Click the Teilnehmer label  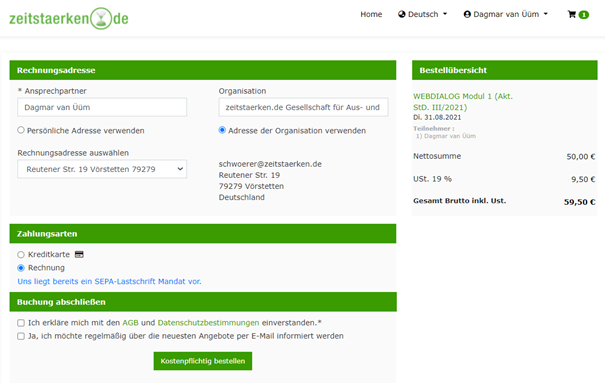click(434, 128)
